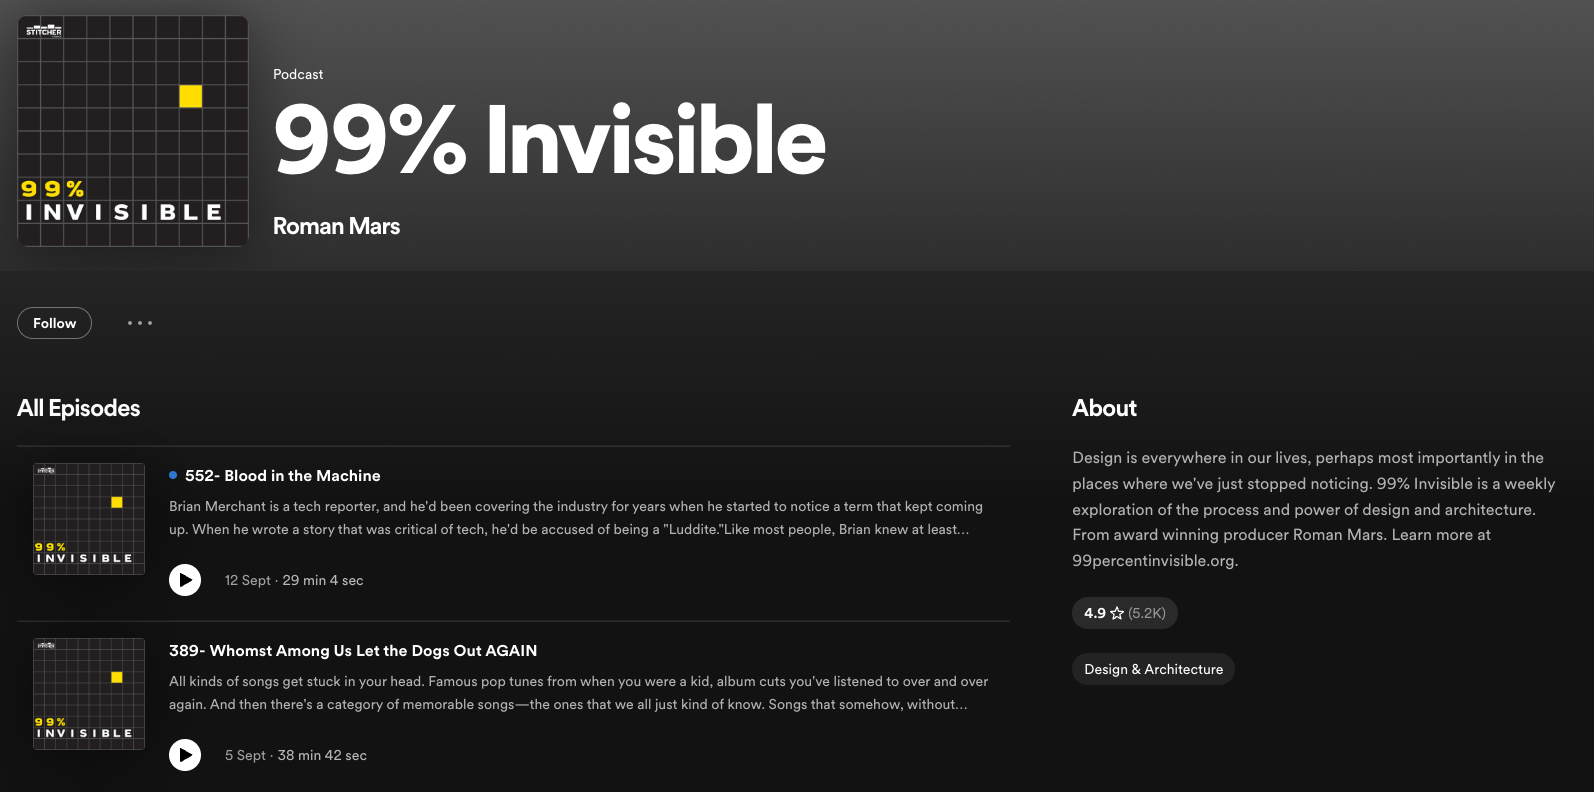Viewport: 1594px width, 792px height.
Task: Click the "12 Sept" episode date text
Action: click(x=247, y=580)
